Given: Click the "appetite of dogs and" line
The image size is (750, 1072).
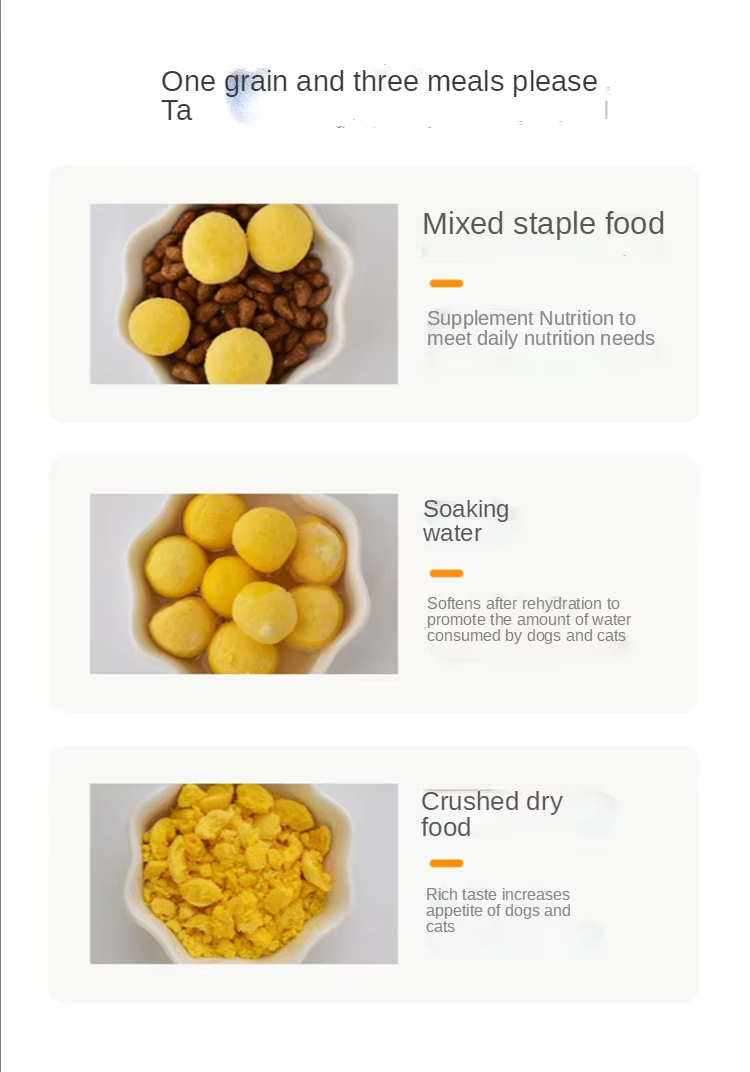Looking at the screenshot, I should (x=498, y=911).
